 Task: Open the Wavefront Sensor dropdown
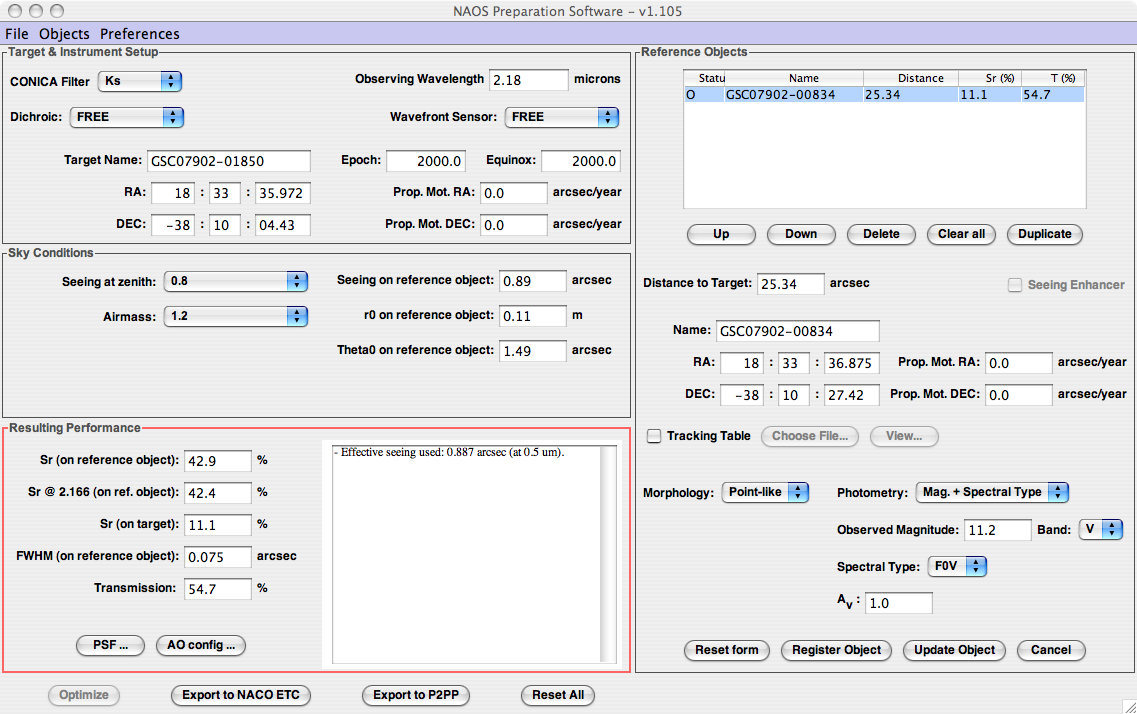point(561,117)
